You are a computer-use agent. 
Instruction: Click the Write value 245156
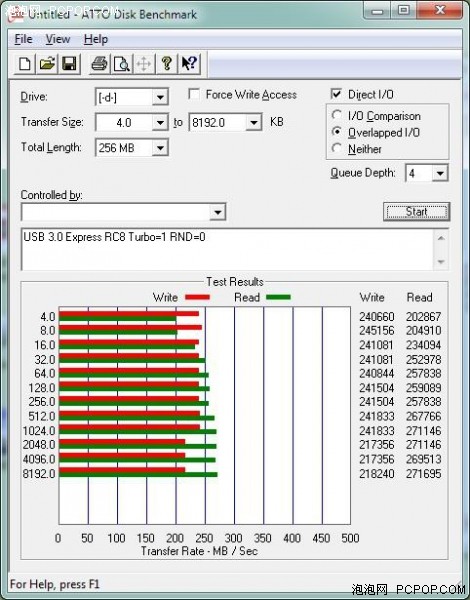pyautogui.click(x=377, y=331)
